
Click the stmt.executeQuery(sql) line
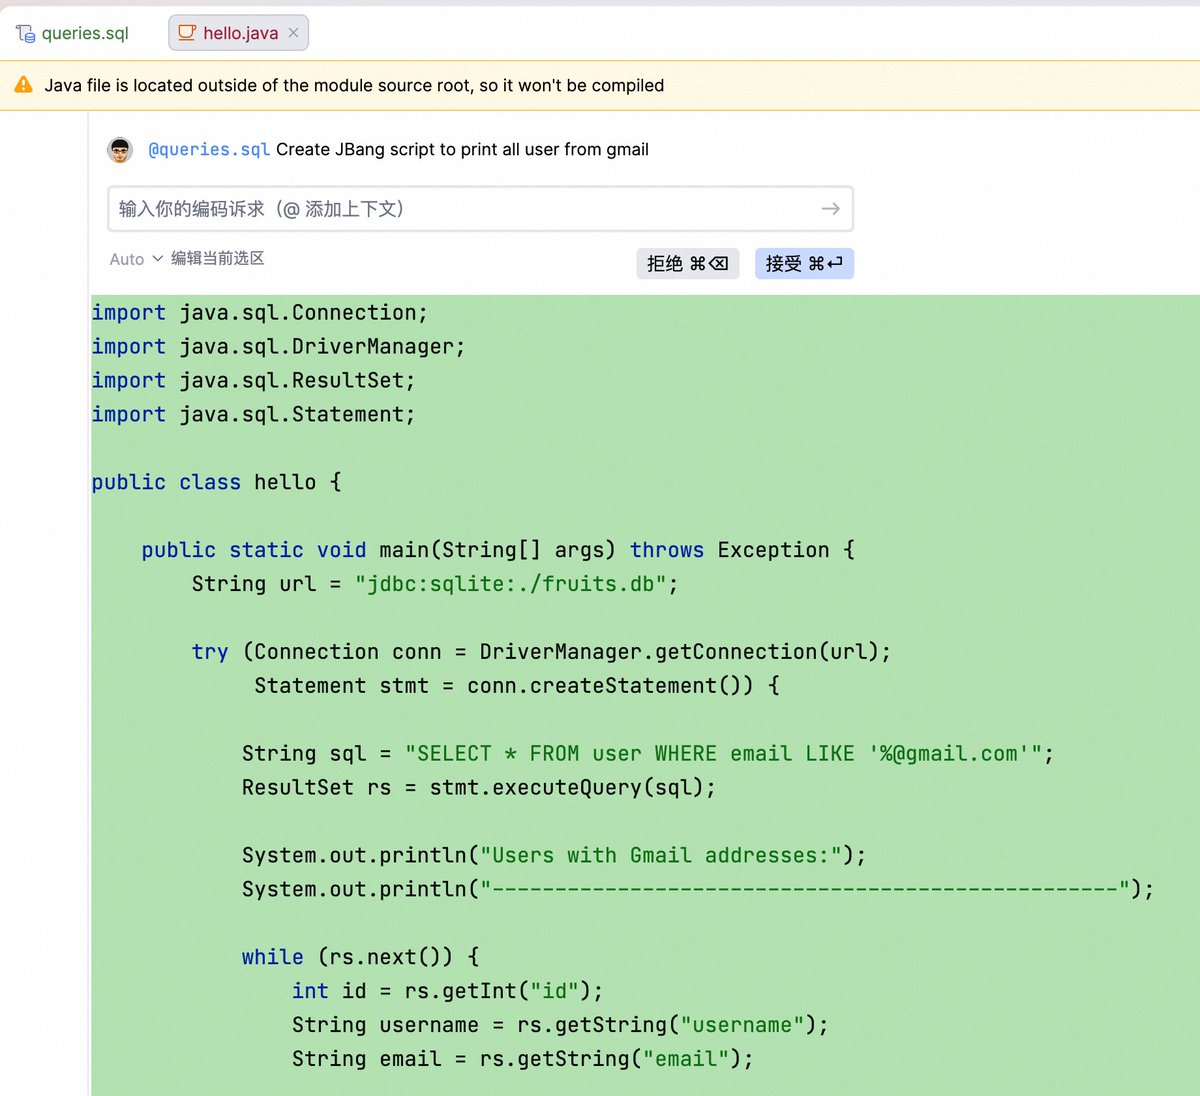point(479,788)
